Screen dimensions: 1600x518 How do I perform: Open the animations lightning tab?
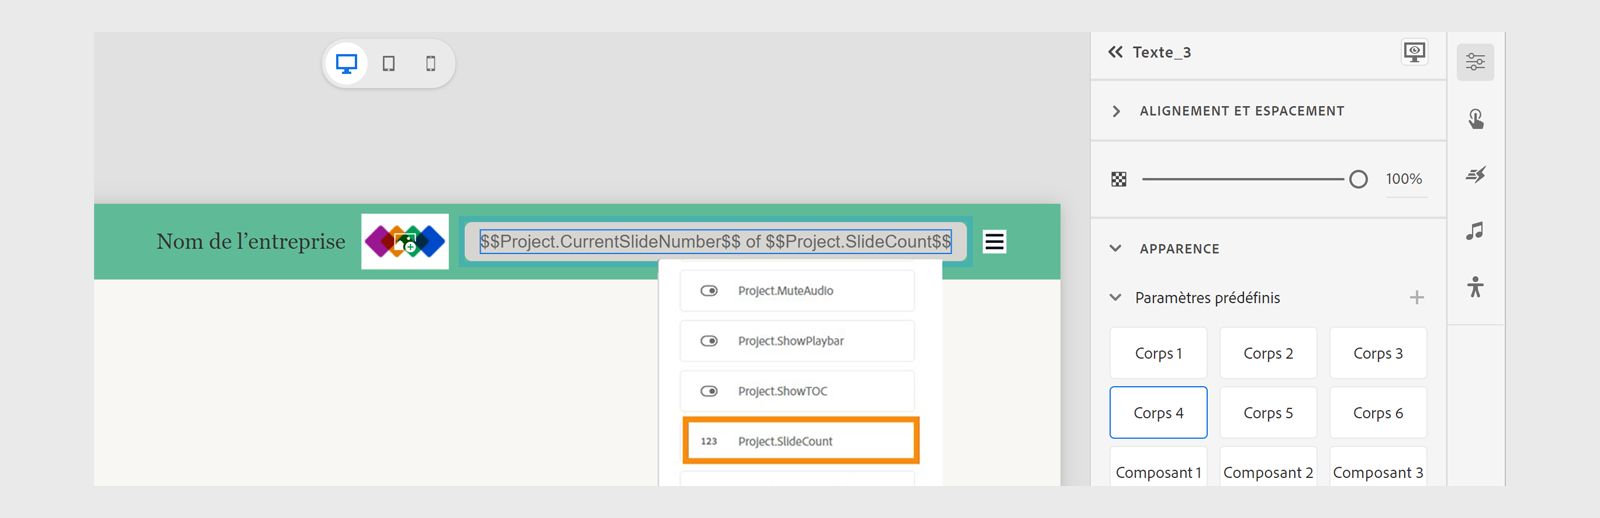tap(1475, 175)
